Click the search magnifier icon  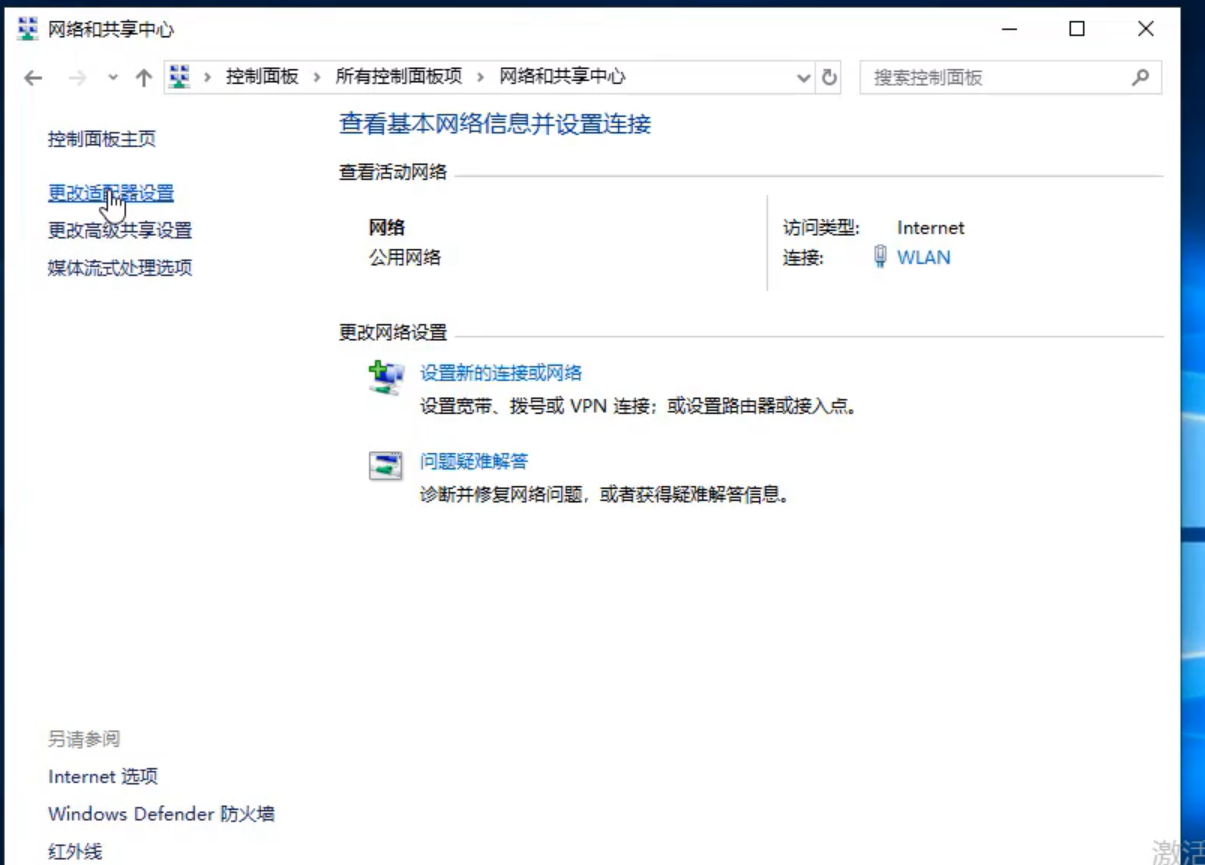point(1140,77)
